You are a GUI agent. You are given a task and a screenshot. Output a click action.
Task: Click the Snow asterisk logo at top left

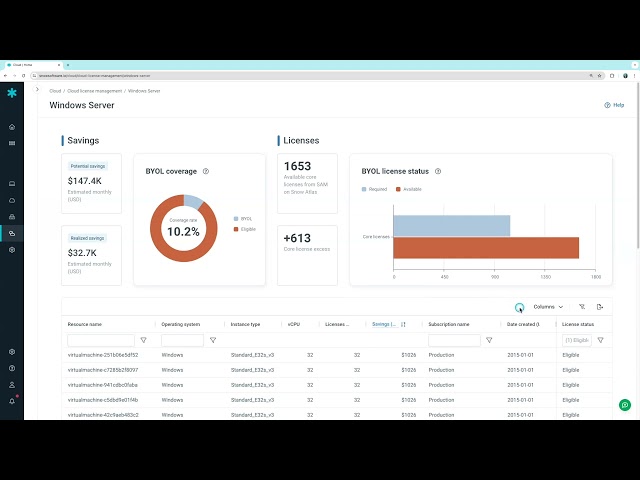[12, 93]
